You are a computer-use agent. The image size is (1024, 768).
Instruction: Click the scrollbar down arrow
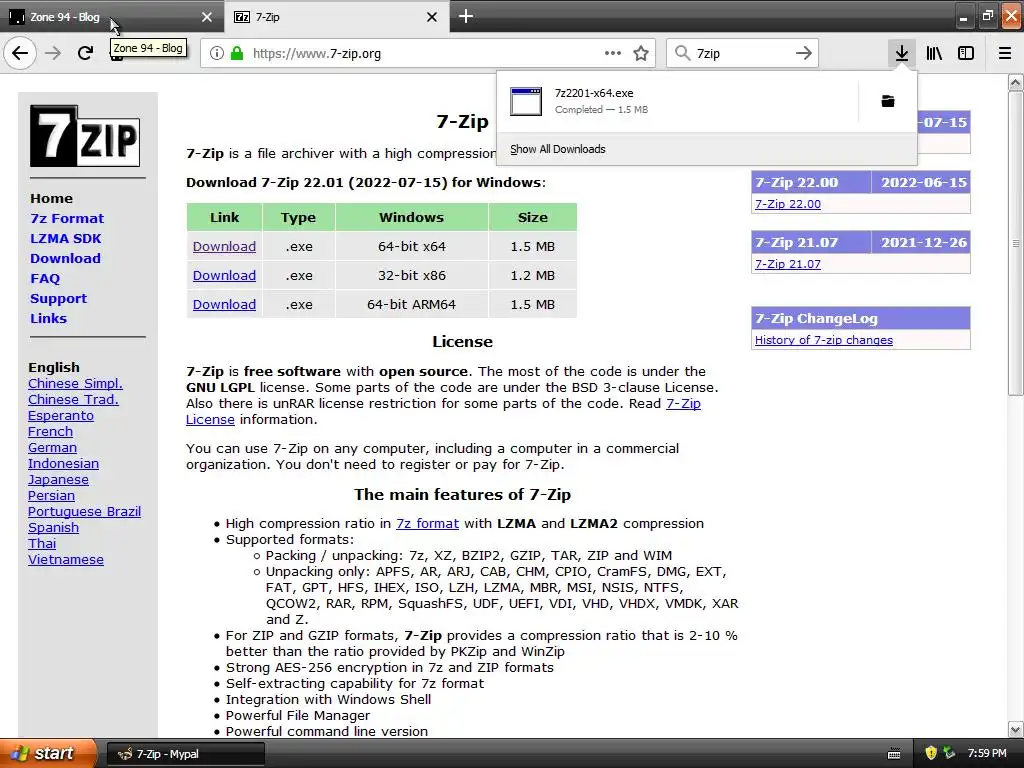[x=1015, y=729]
